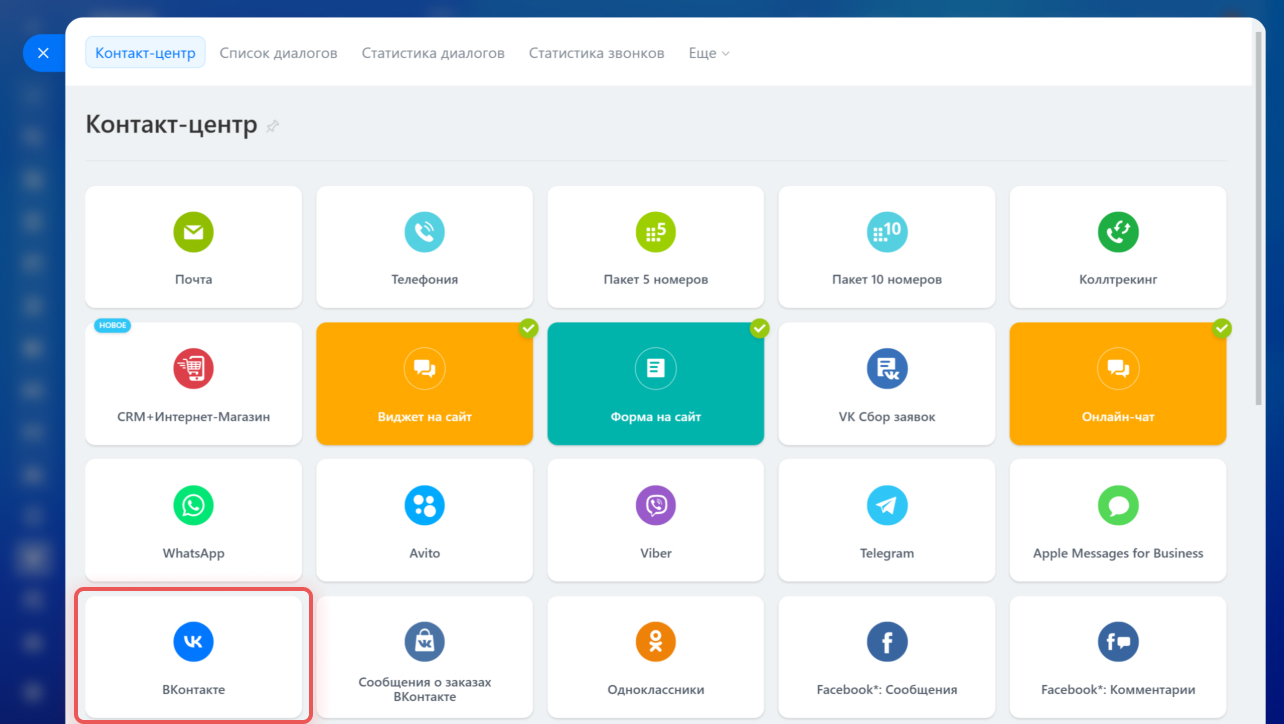Image resolution: width=1284 pixels, height=724 pixels.
Task: Click connected checkmark on Форма на сайт
Action: 760,328
